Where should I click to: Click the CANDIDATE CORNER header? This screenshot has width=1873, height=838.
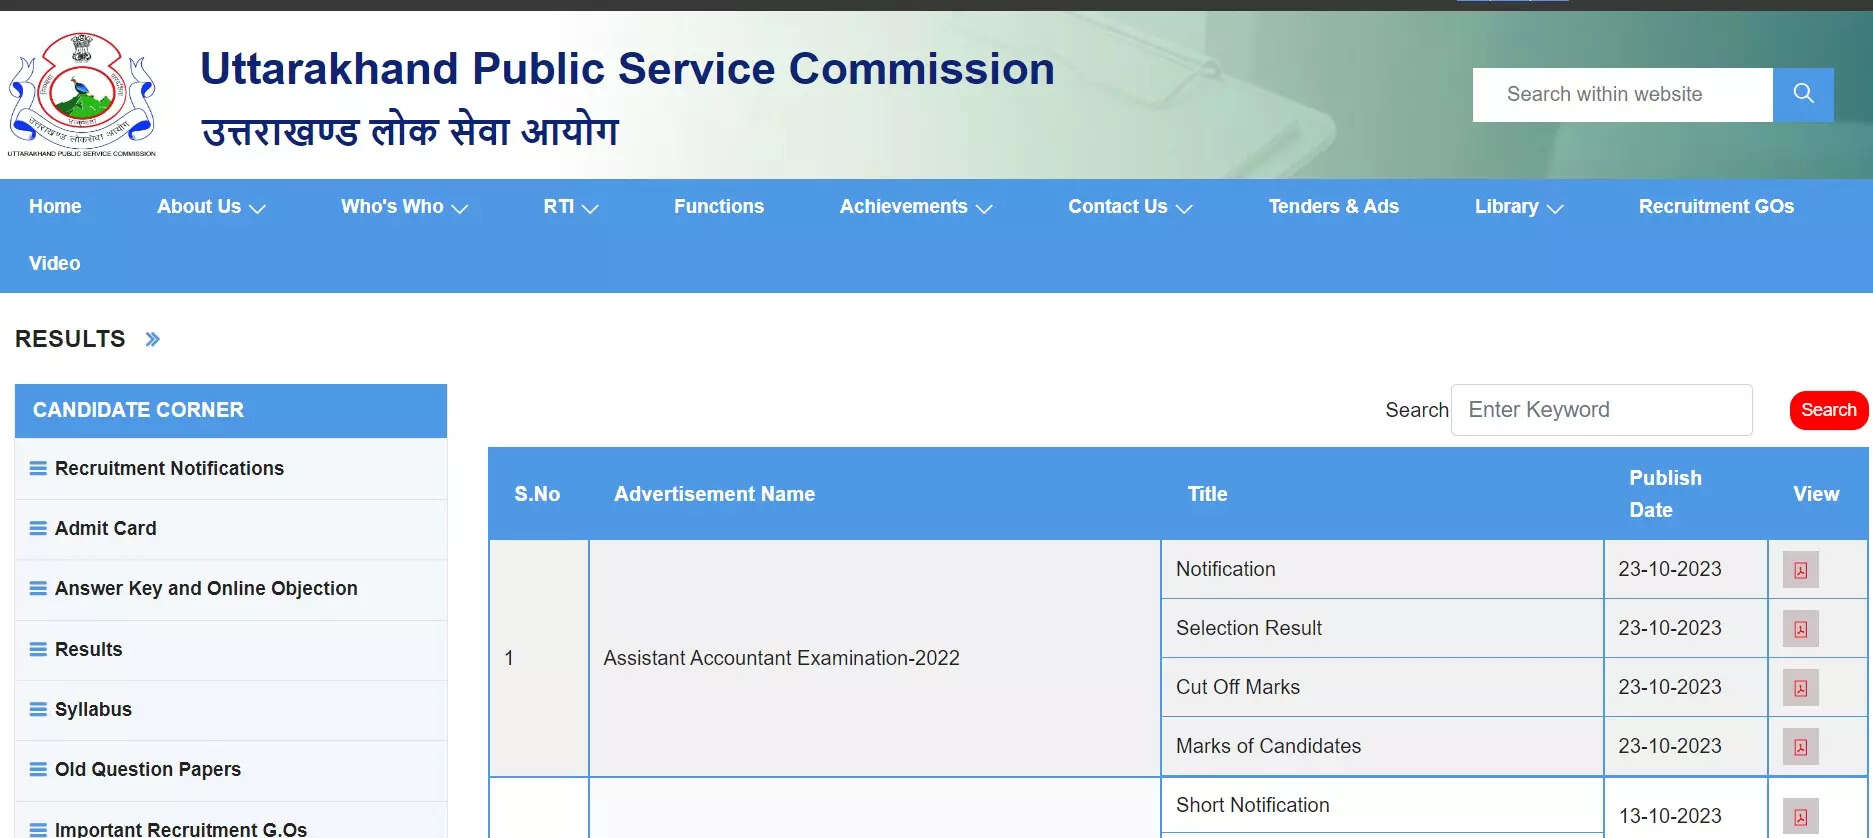click(231, 410)
